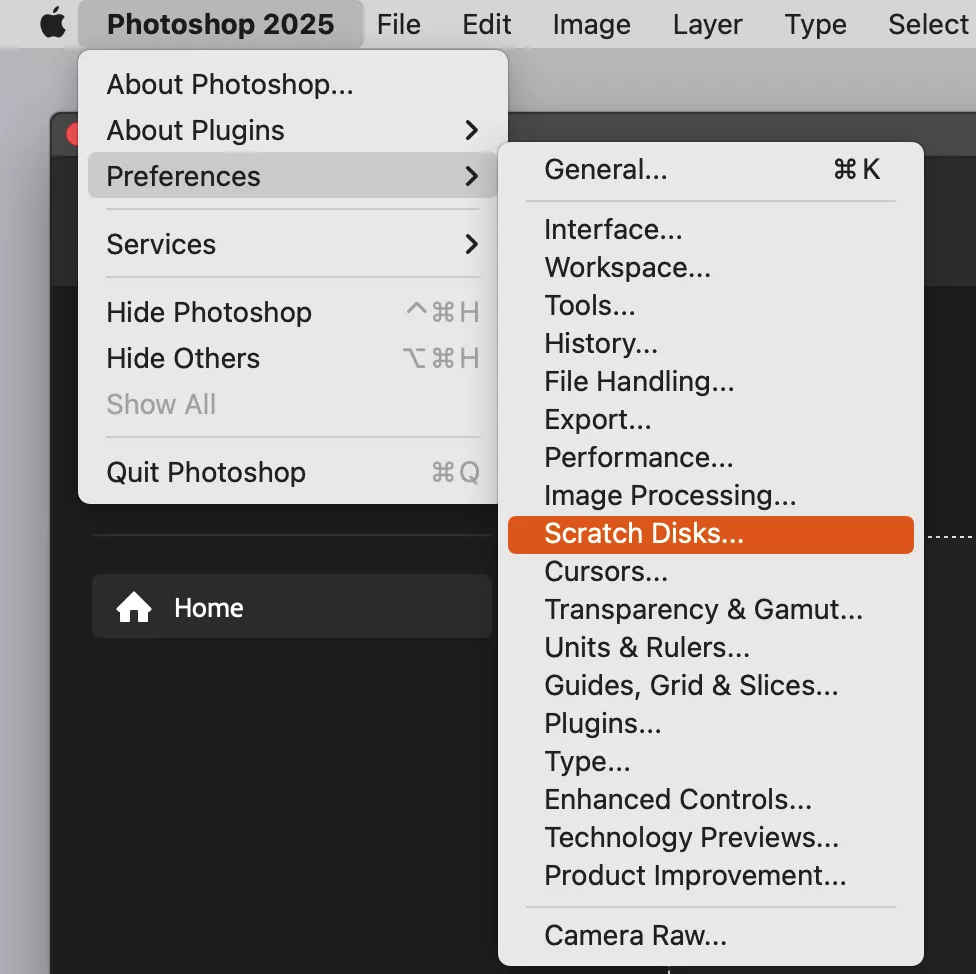976x974 pixels.
Task: Select Scratch Disks… menu item
Action: click(x=711, y=534)
